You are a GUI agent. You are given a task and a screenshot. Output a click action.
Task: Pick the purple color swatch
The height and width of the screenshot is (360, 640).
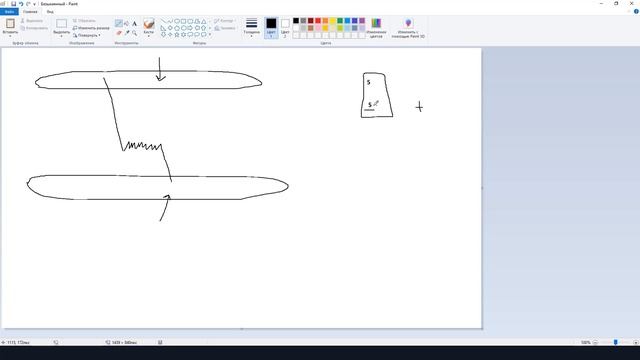362,21
